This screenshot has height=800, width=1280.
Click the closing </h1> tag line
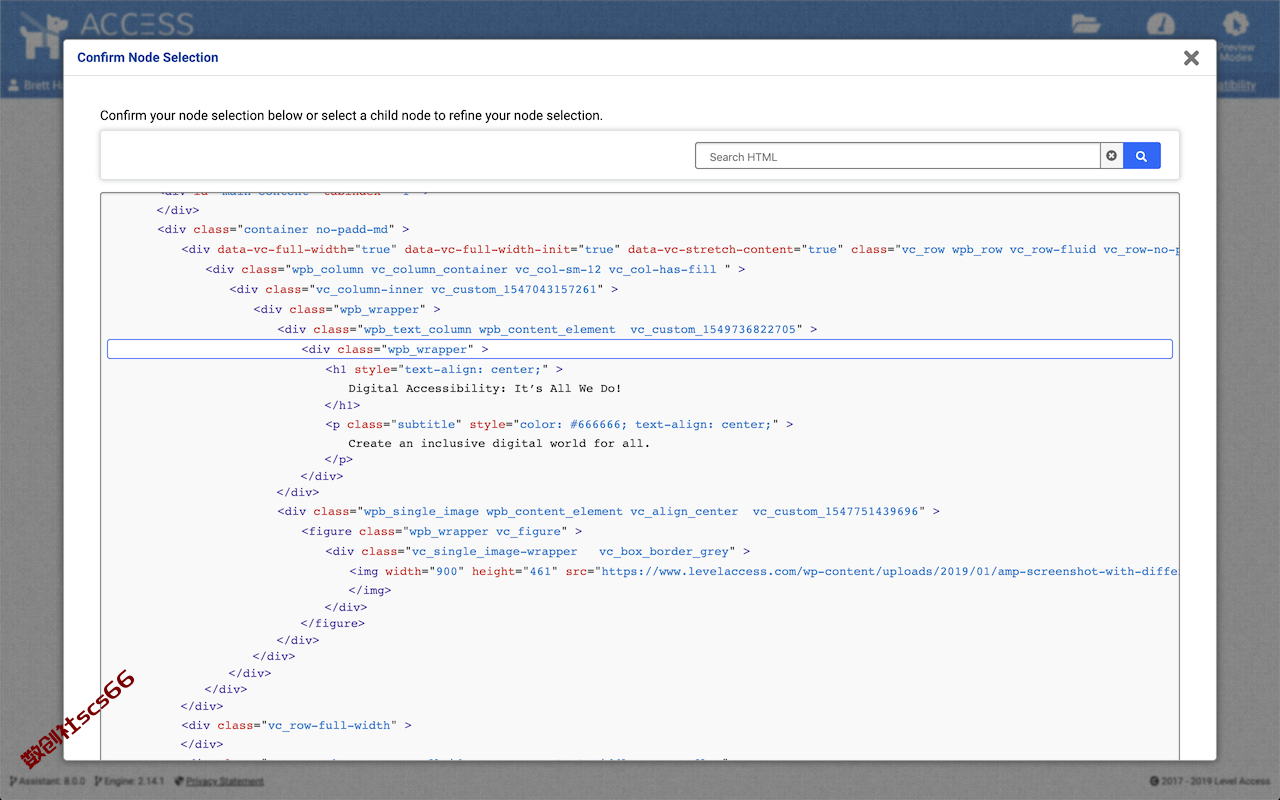click(342, 405)
